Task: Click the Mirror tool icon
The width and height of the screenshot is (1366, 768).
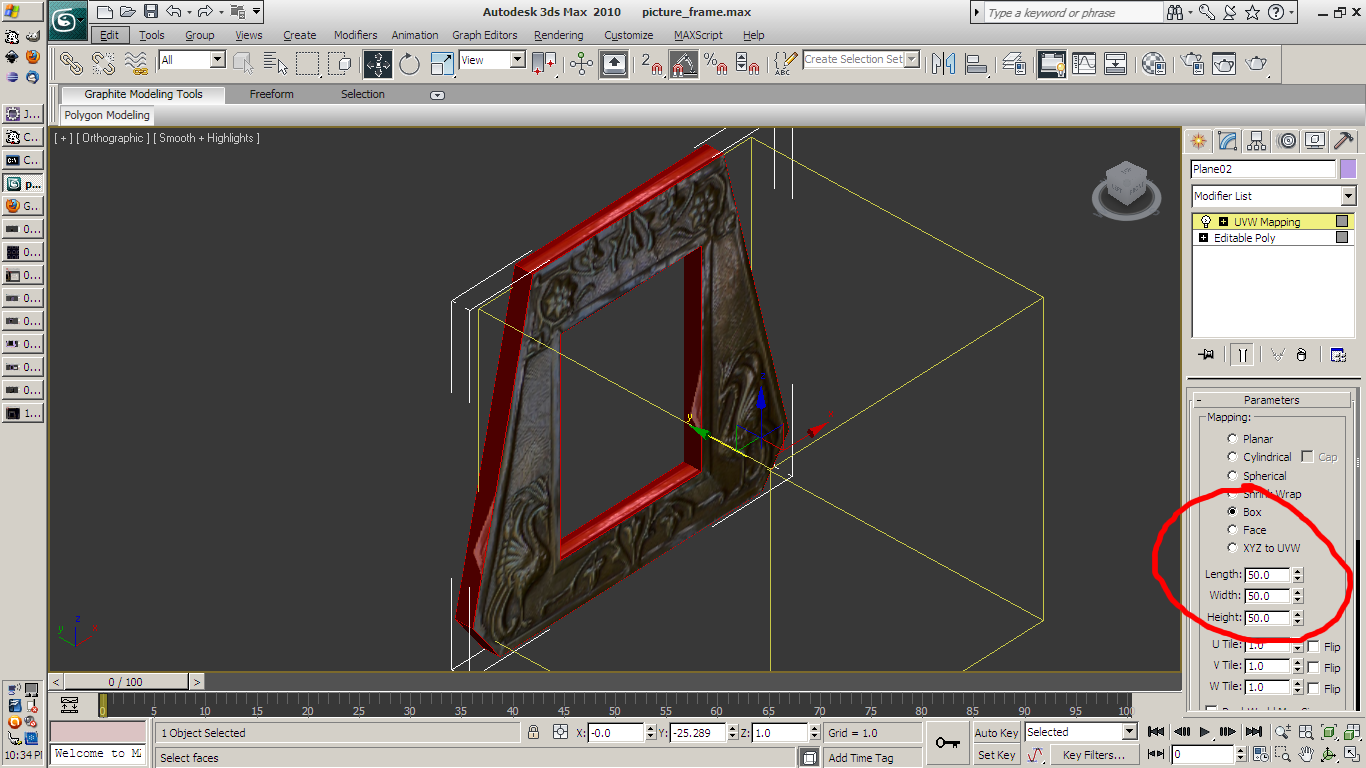Action: click(943, 64)
